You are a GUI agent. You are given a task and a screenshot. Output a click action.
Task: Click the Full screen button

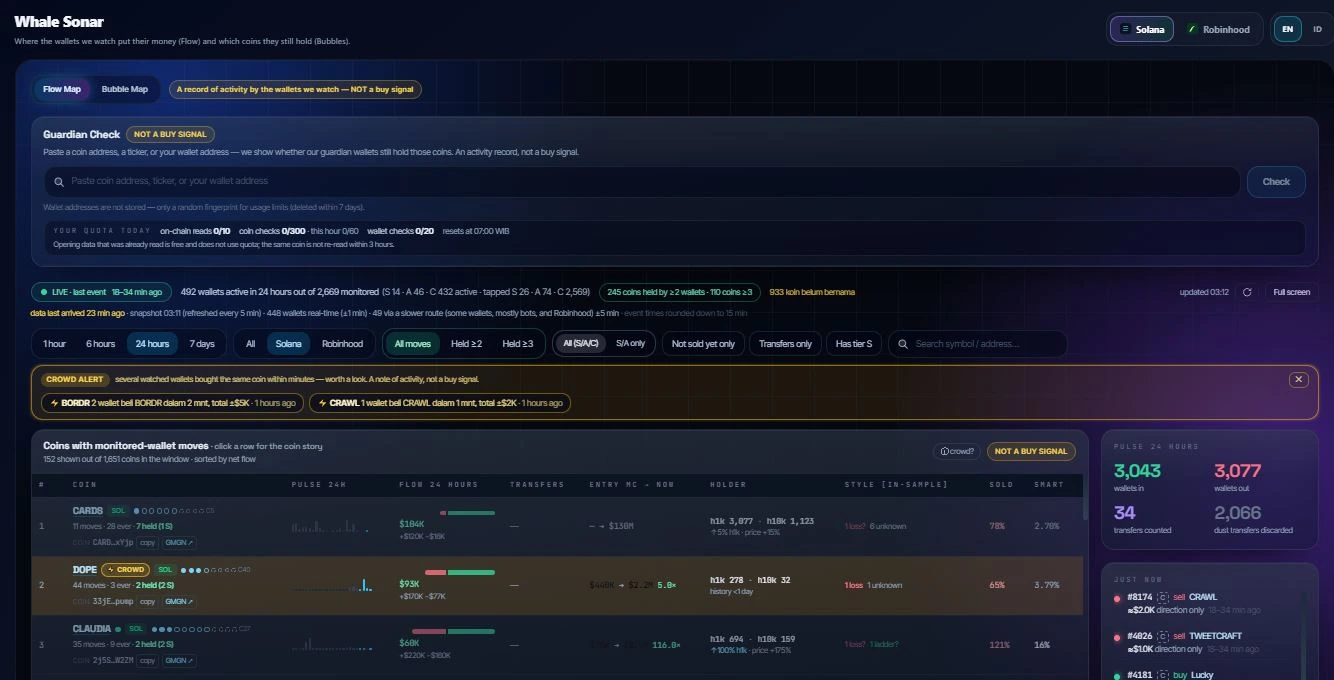(x=1290, y=292)
